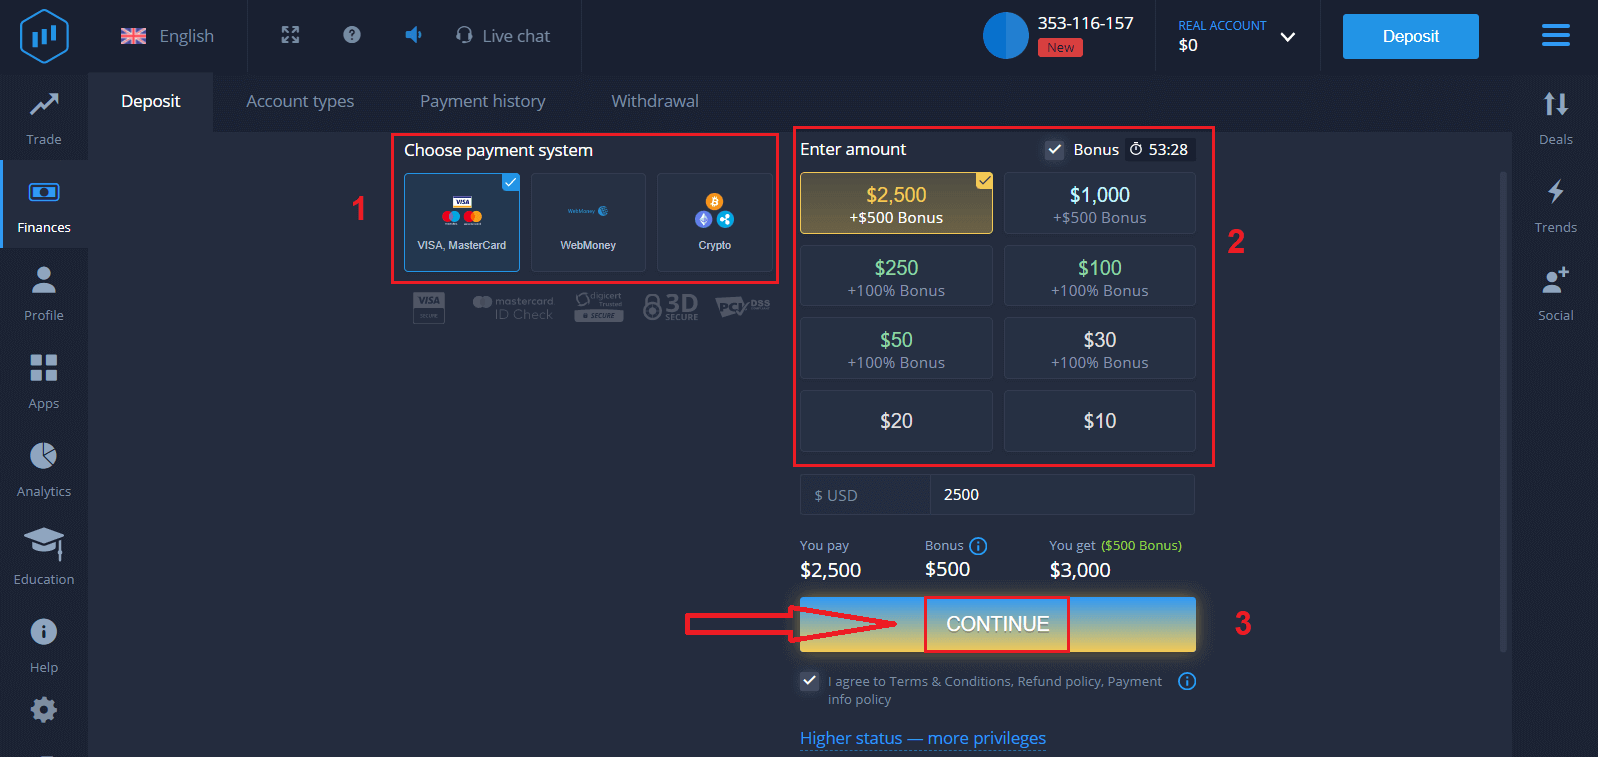1598x757 pixels.
Task: Toggle fullscreen mode icon
Action: coord(290,35)
